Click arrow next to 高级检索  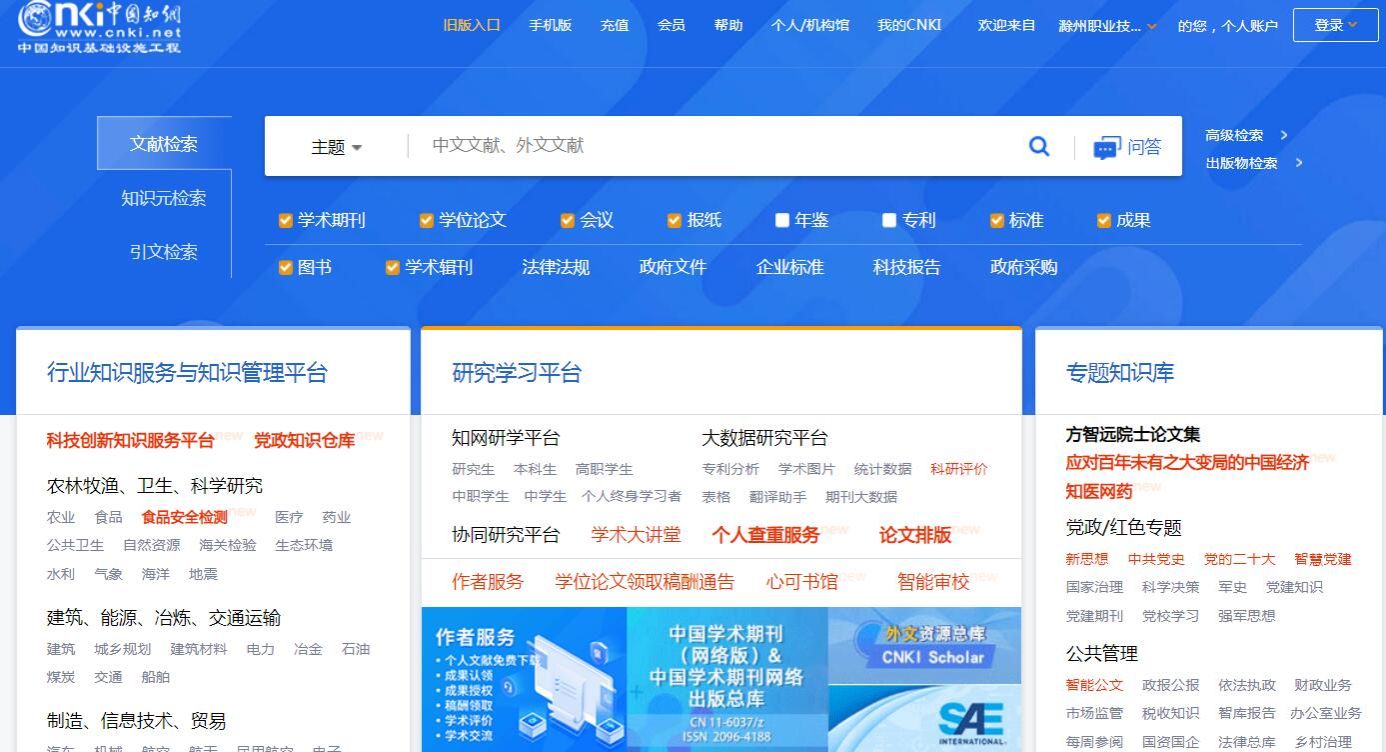tap(1284, 135)
